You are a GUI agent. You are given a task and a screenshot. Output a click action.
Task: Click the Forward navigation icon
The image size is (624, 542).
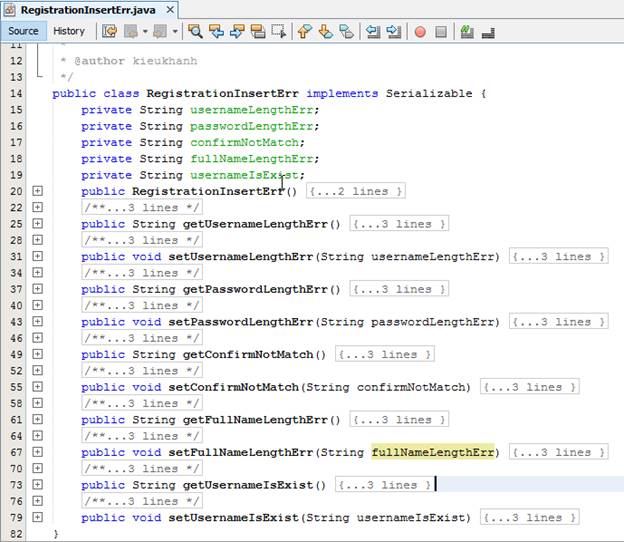point(160,31)
